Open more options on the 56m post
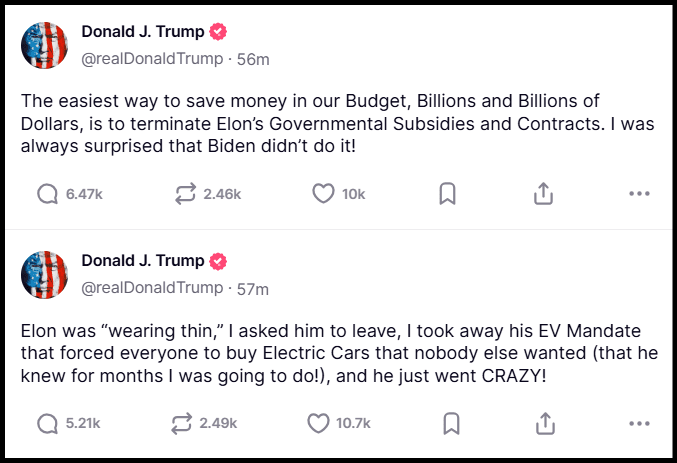677x463 pixels. 639,193
